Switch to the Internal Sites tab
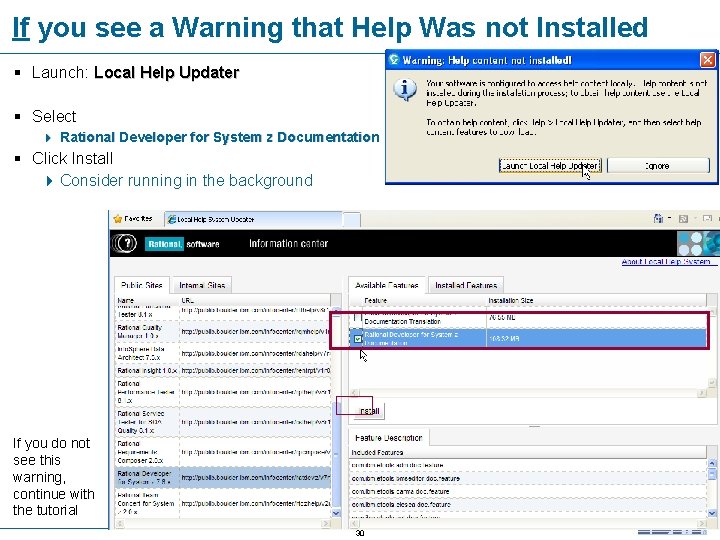Screen dimensions: 720x540 point(202,285)
